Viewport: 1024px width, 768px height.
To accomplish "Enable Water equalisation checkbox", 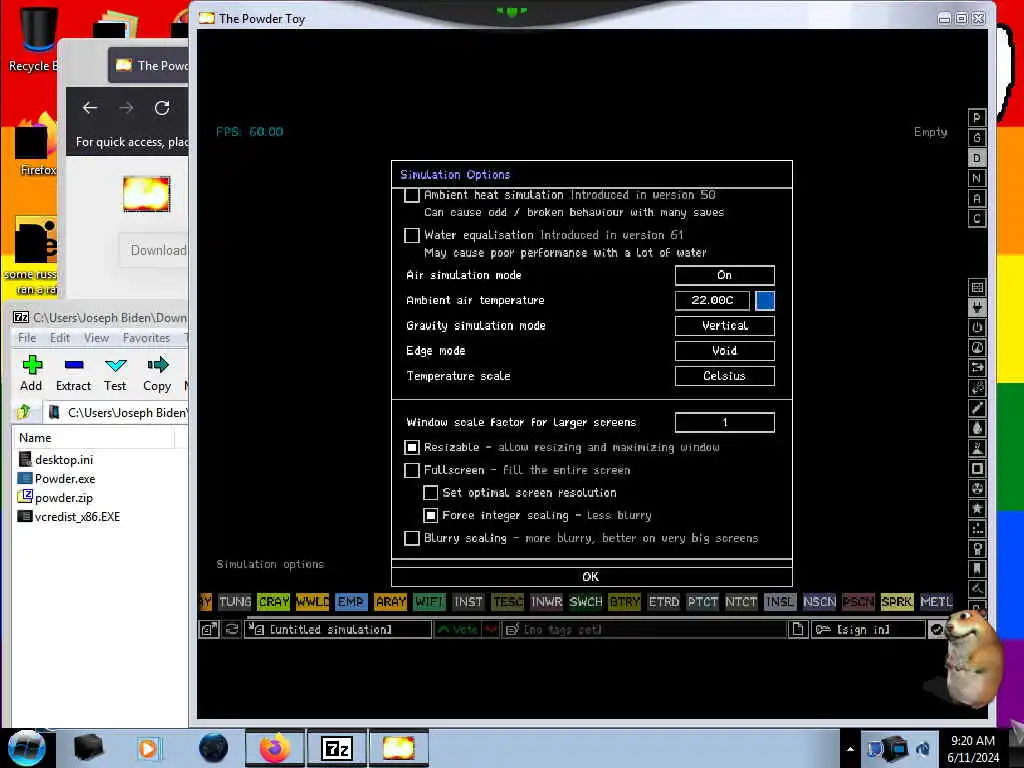I will tap(411, 235).
